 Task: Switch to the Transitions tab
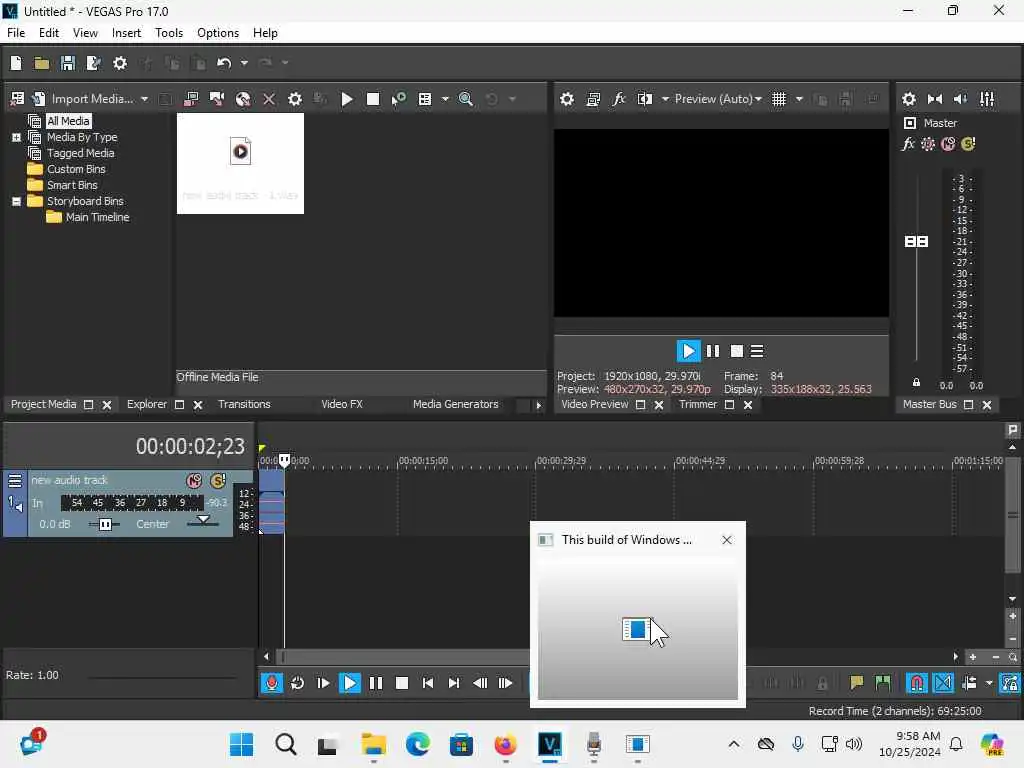[x=244, y=404]
